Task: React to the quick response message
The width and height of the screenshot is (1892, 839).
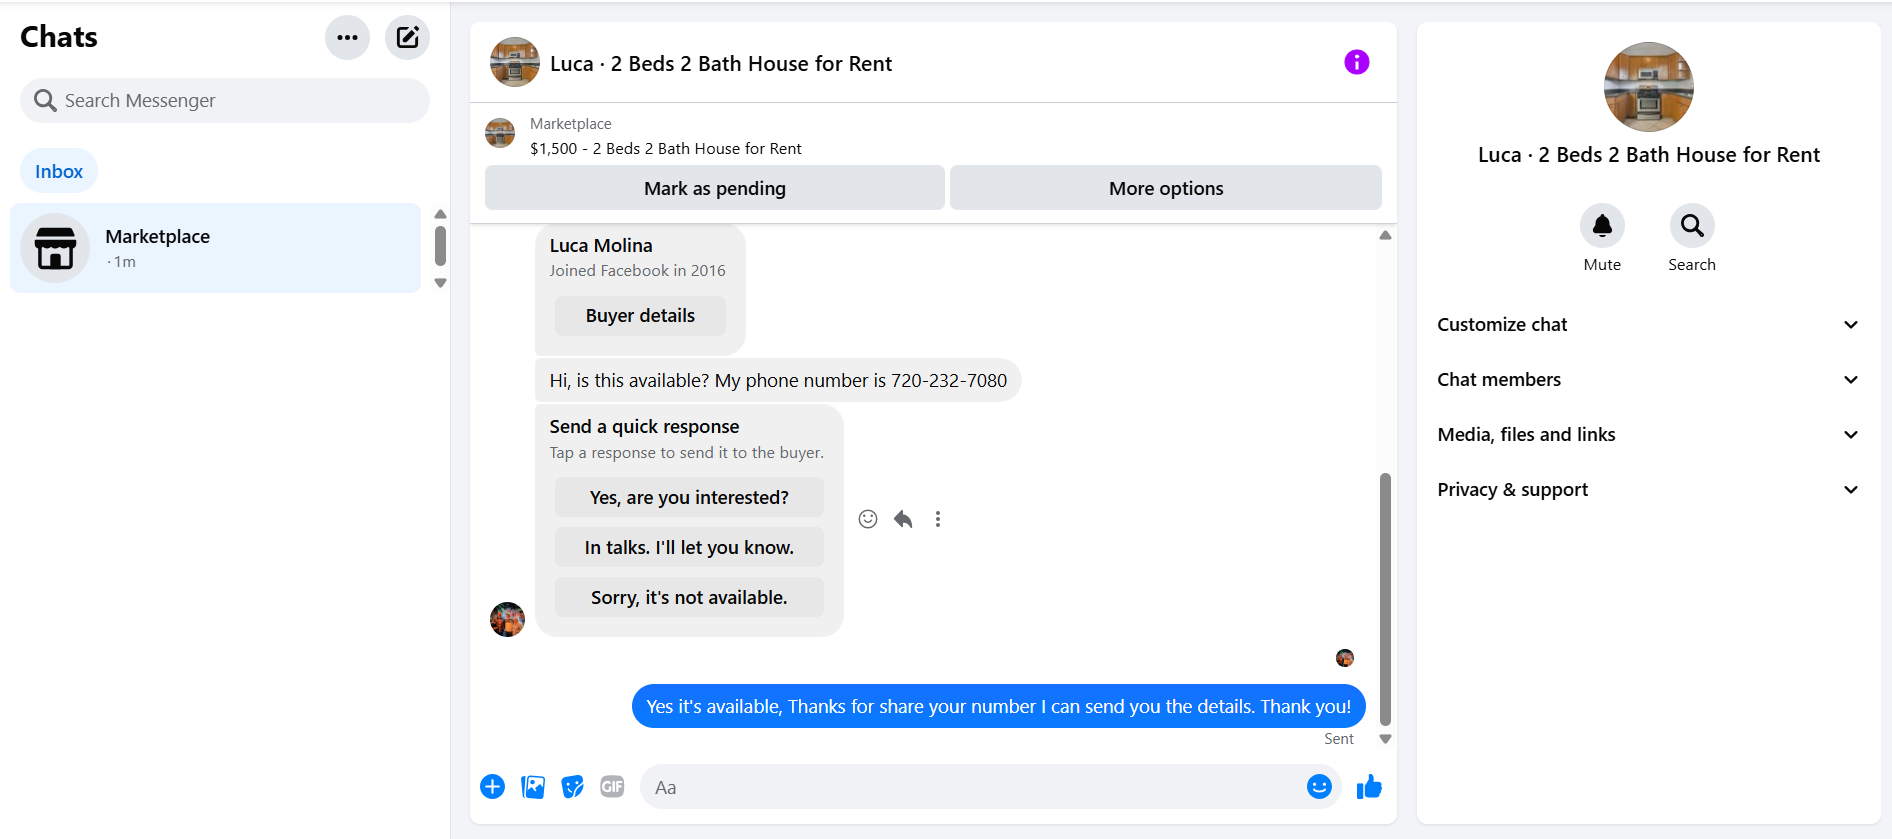Action: pos(868,519)
